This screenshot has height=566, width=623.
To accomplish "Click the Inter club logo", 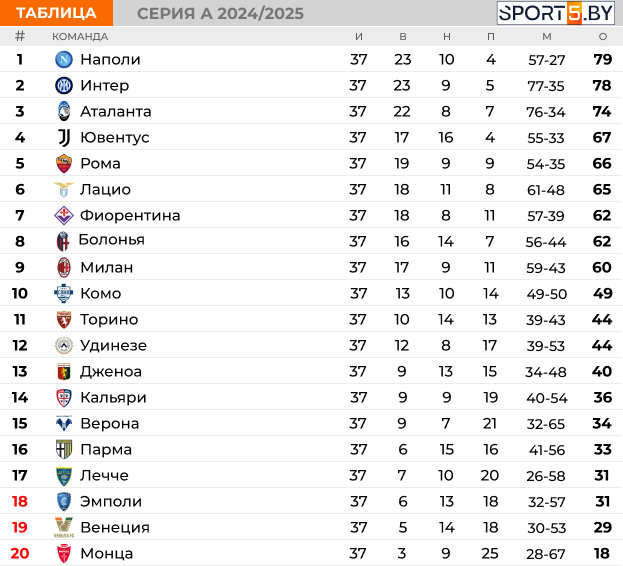I will tap(64, 85).
